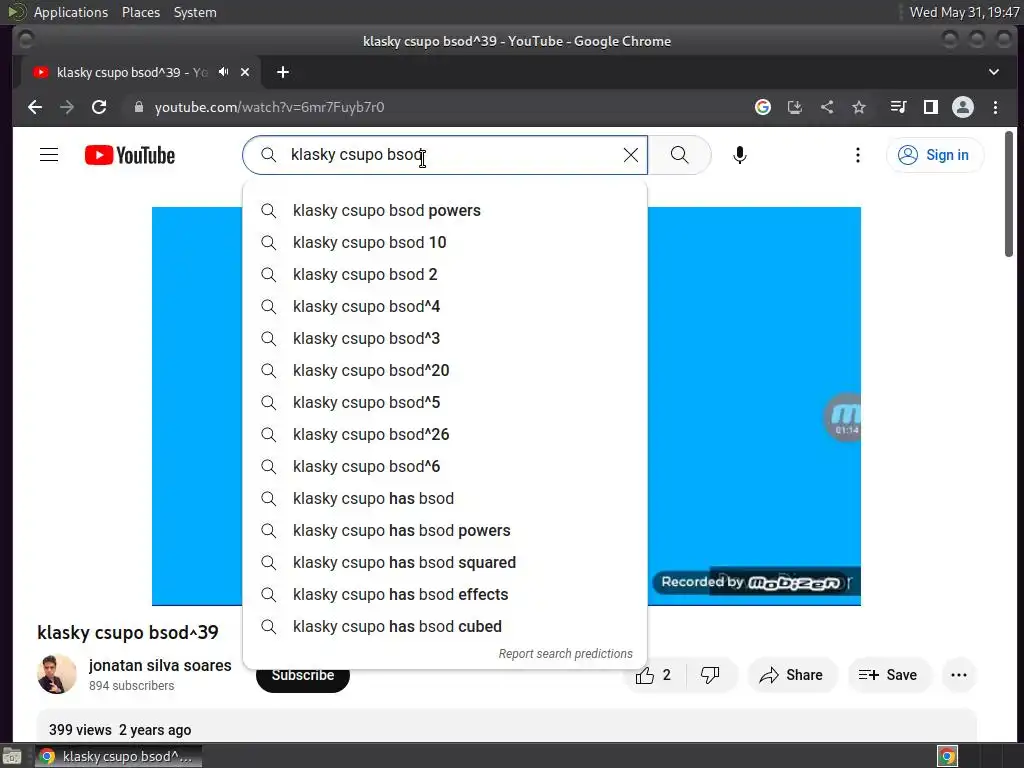This screenshot has height=768, width=1024.
Task: Open the jonatan silva soares channel name
Action: (x=160, y=665)
